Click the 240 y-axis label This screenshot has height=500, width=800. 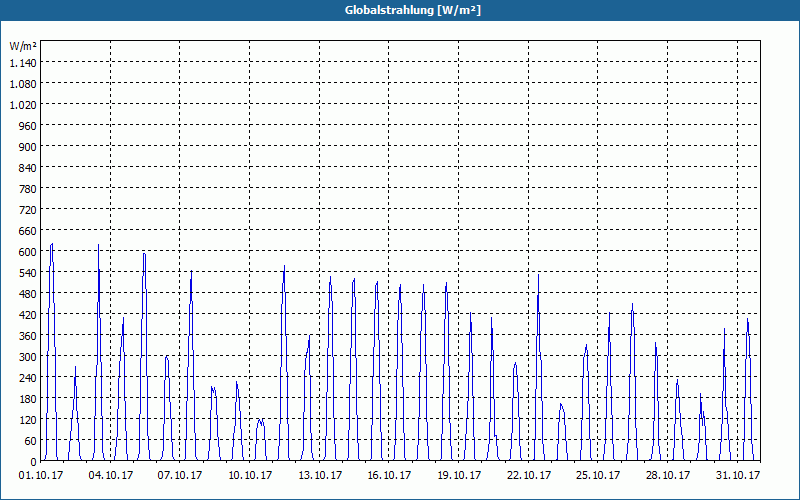coord(28,378)
